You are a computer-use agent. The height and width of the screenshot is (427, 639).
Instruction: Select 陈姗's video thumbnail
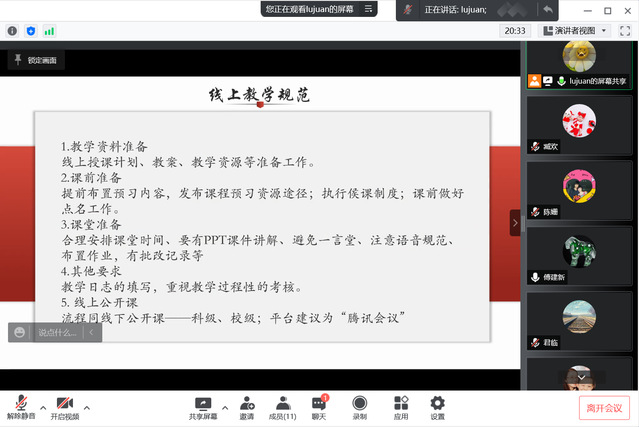pos(579,188)
